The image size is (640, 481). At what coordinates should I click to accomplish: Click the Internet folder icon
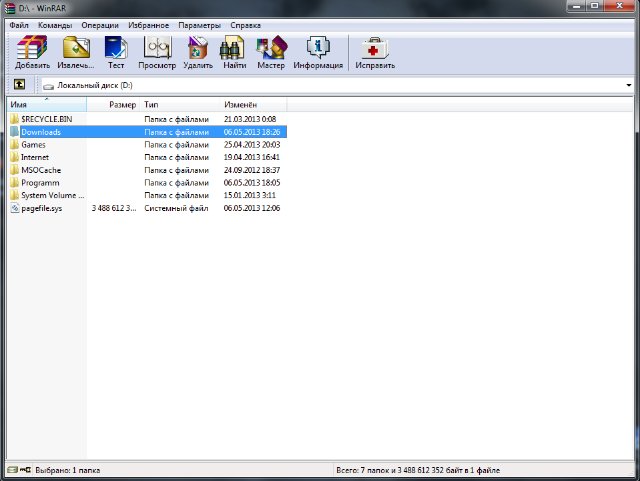click(15, 157)
